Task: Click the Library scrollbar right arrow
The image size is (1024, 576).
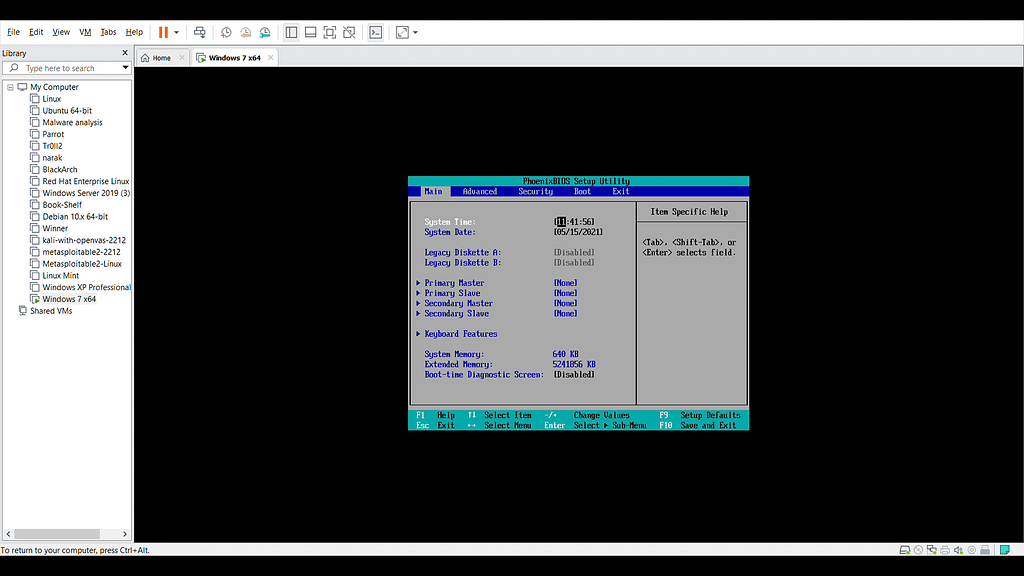Action: [x=125, y=534]
